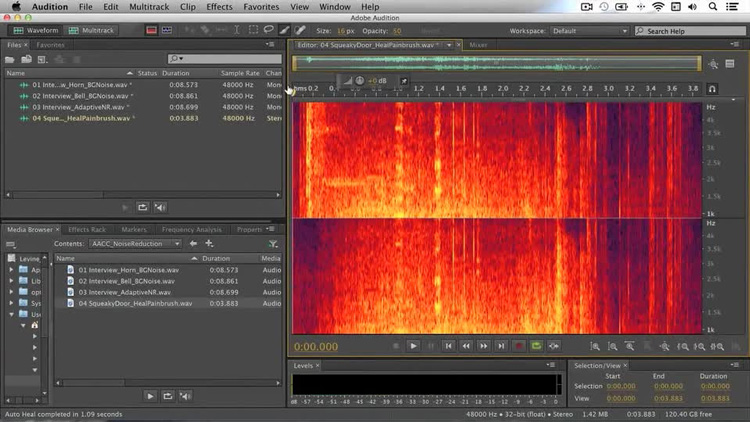Click the Rewind transport button
This screenshot has height=422, width=750.
466,346
